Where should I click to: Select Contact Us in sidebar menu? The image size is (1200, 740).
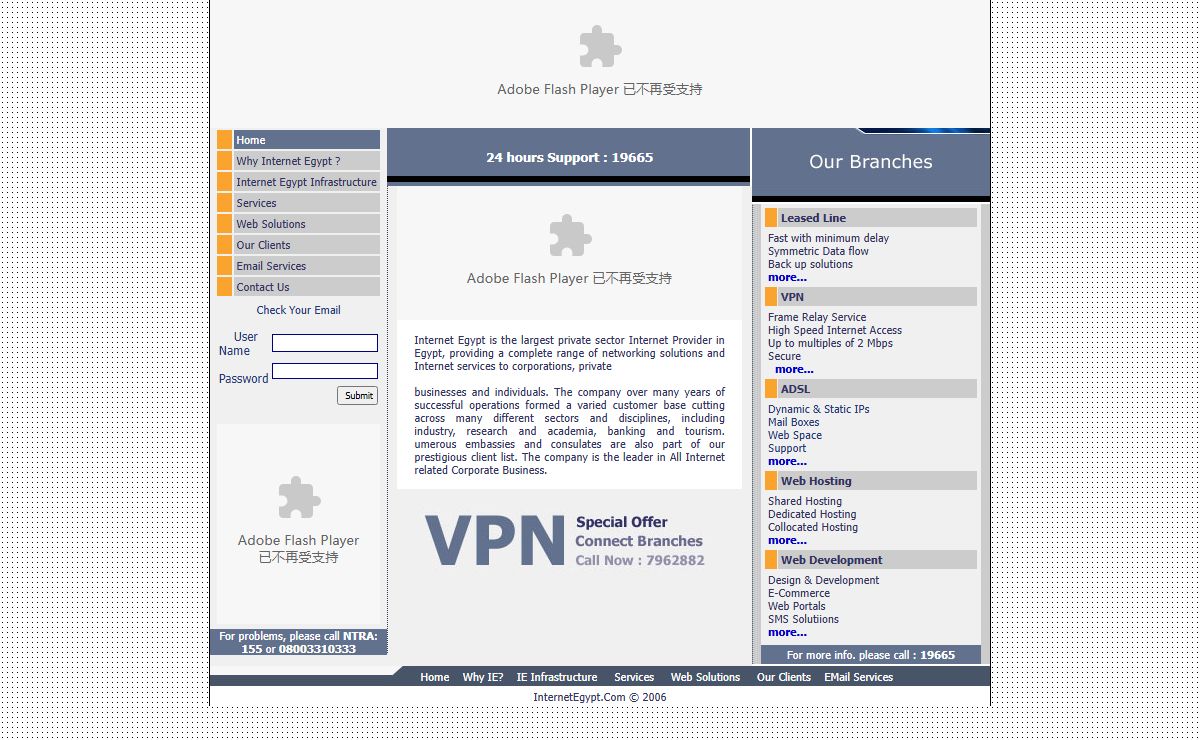pyautogui.click(x=307, y=287)
